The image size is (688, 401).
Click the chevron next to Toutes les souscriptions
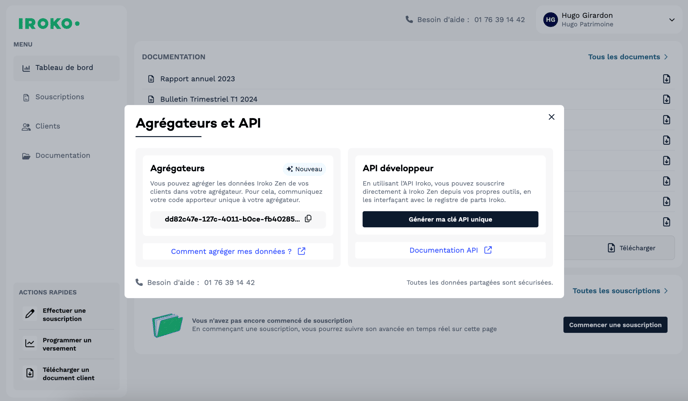666,291
